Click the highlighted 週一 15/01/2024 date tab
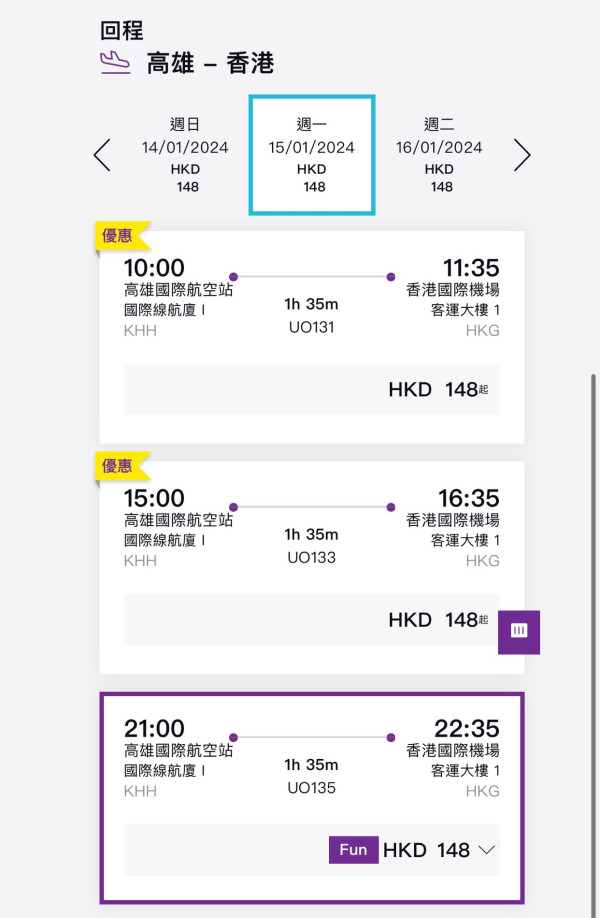 click(312, 155)
